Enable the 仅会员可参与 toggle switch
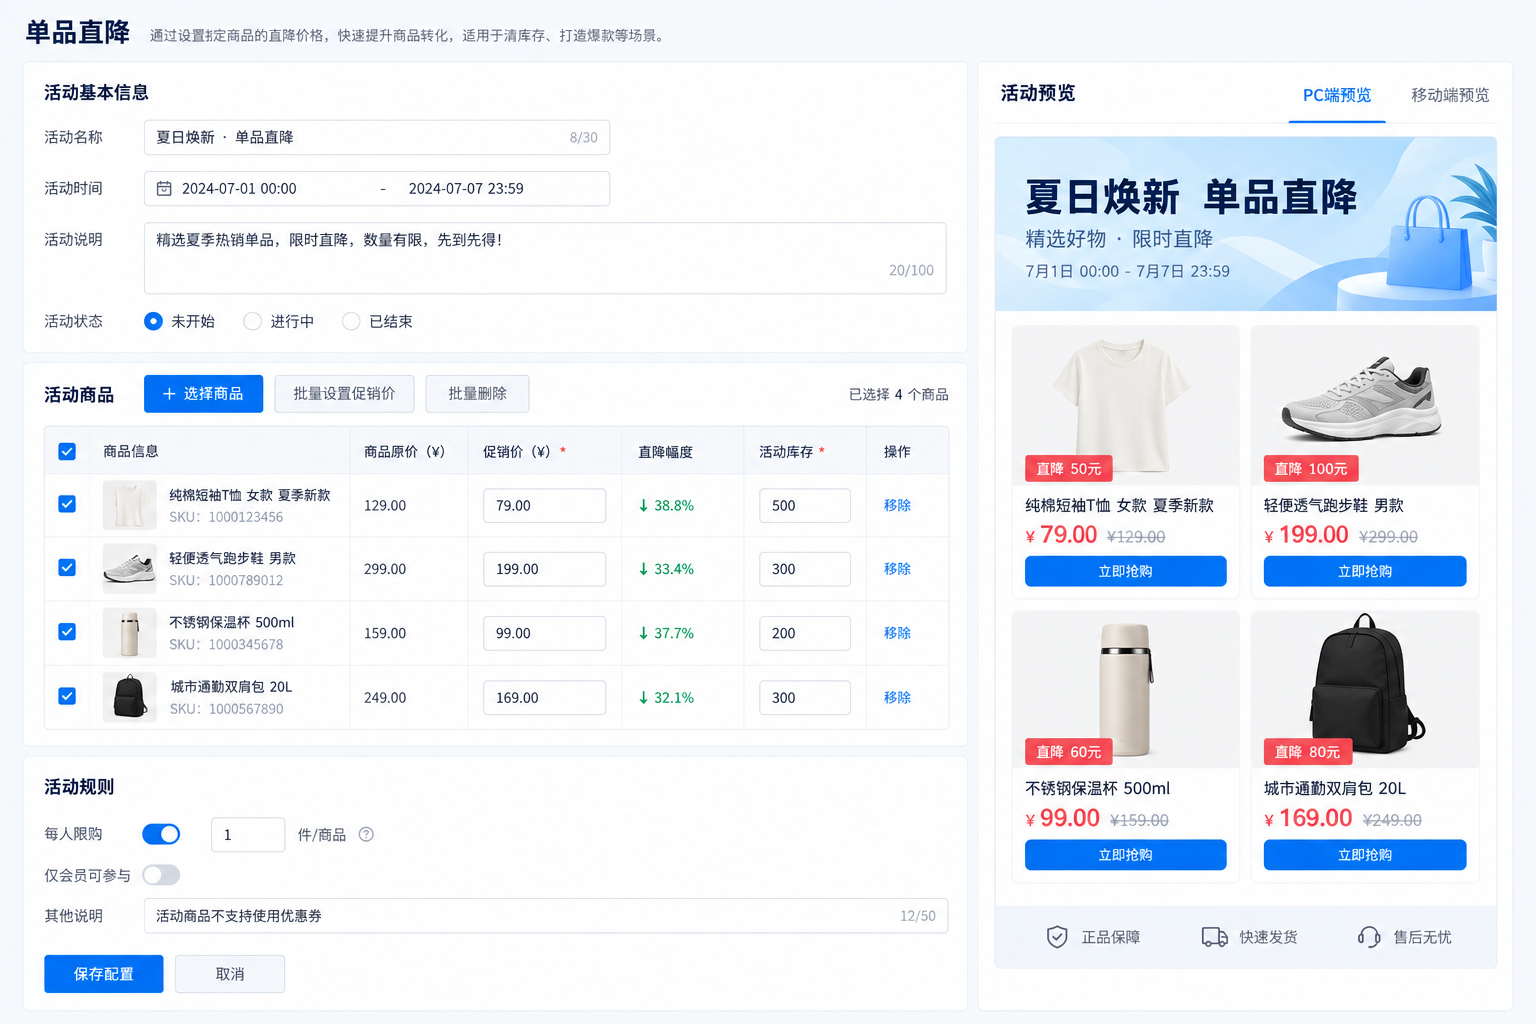Image resolution: width=1536 pixels, height=1024 pixels. click(161, 875)
